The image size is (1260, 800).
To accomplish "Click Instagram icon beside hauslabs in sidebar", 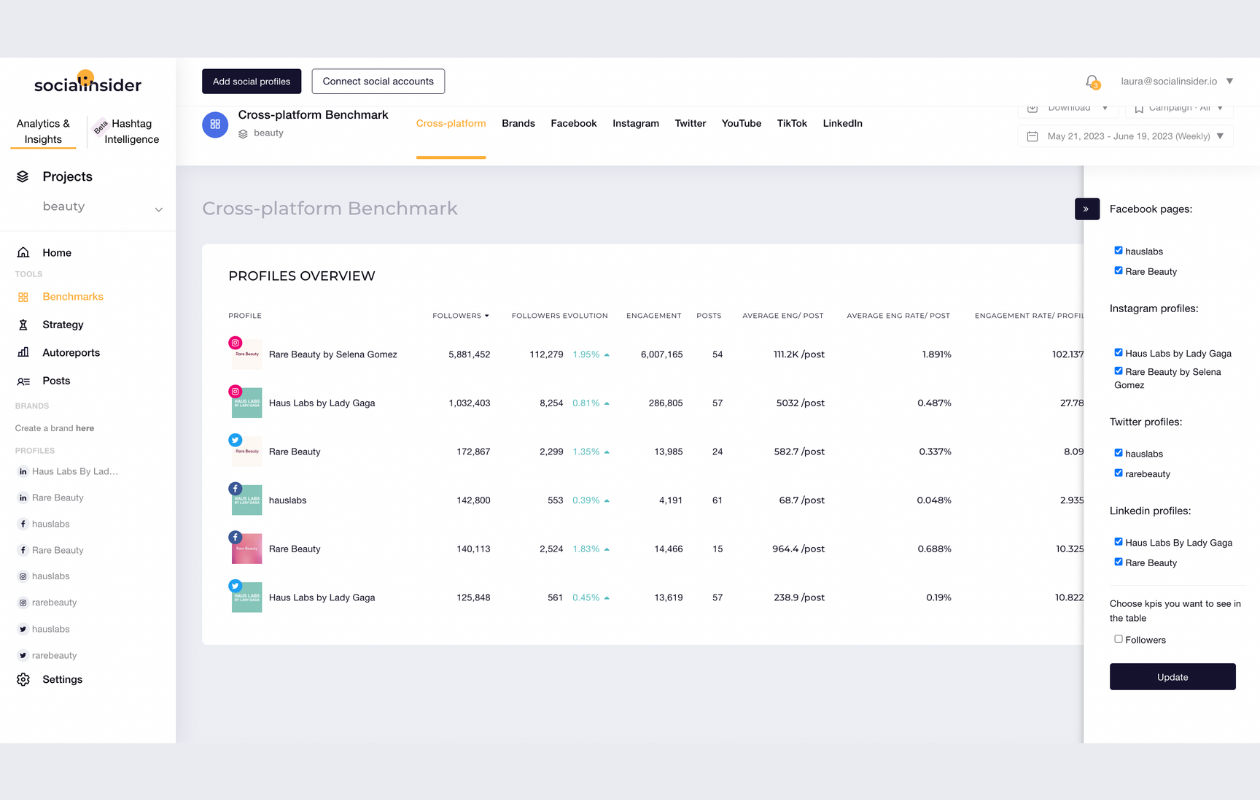I will 23,577.
